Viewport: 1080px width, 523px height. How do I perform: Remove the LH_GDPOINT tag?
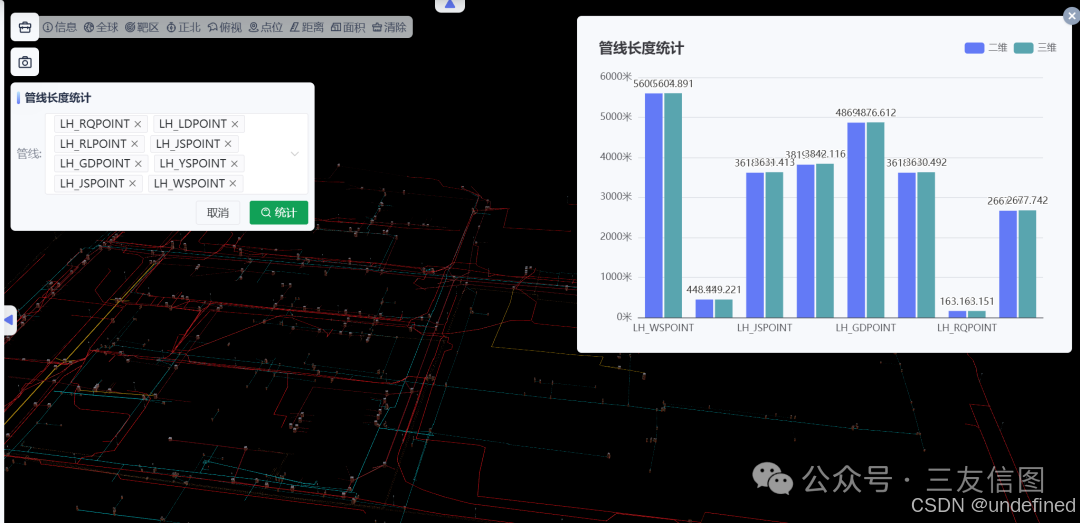click(x=138, y=164)
